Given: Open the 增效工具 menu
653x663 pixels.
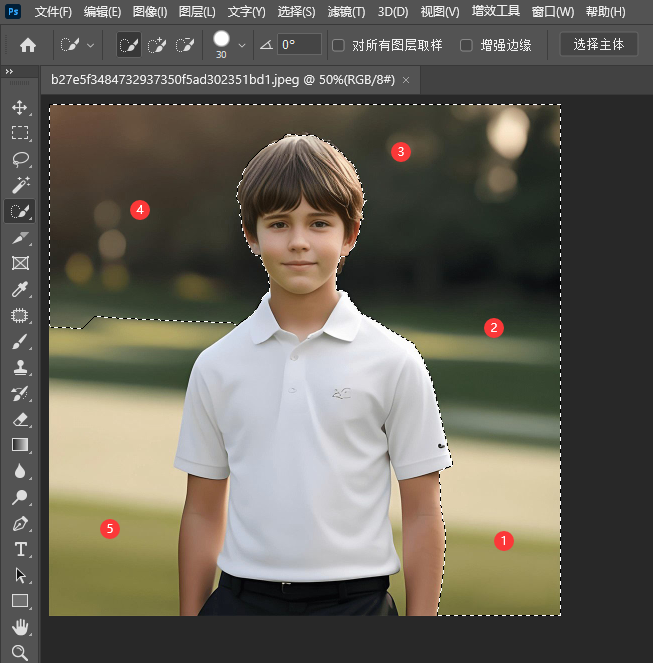Looking at the screenshot, I should [496, 11].
